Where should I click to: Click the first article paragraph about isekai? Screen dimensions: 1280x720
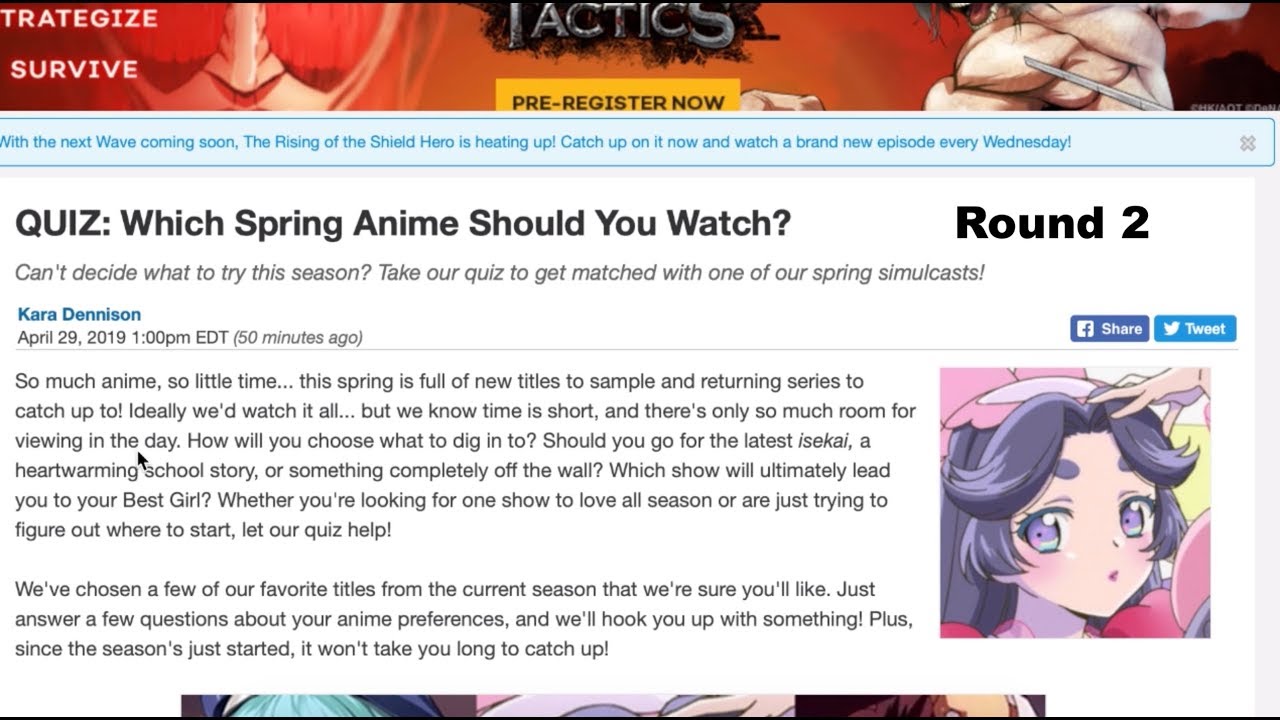coord(465,455)
